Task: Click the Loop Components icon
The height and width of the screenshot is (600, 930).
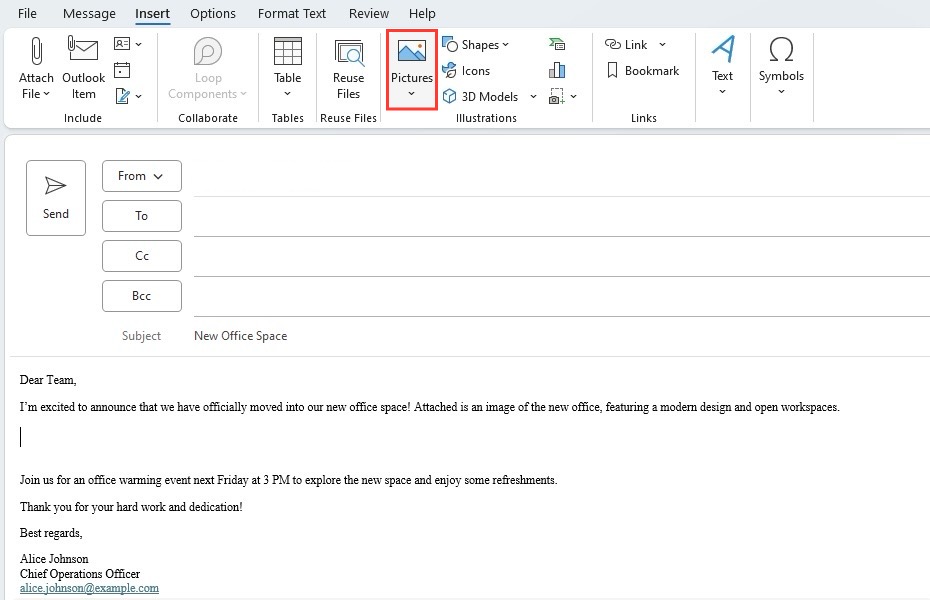Action: tap(208, 52)
